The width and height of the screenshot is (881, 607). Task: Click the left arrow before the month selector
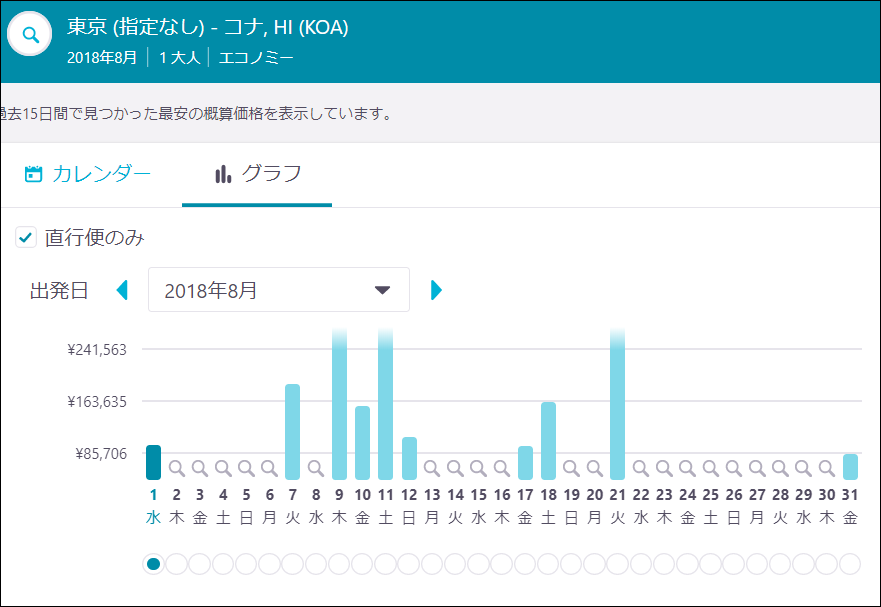point(122,289)
